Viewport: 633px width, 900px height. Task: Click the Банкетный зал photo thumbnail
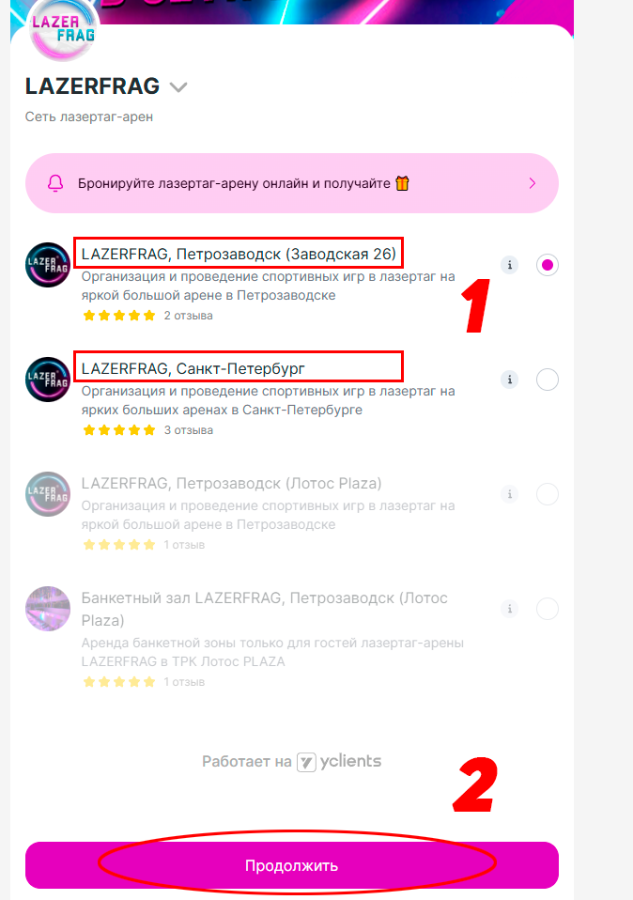48,608
